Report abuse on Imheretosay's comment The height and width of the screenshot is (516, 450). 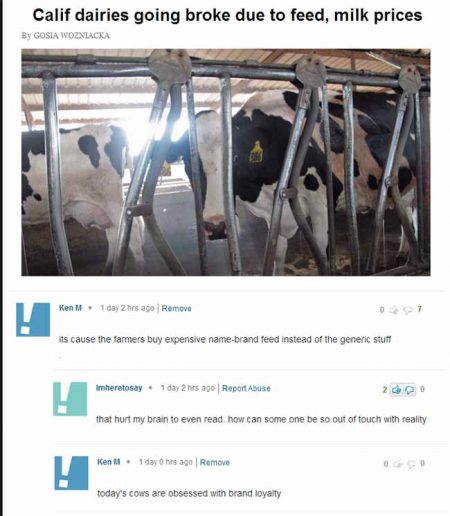[x=246, y=388]
